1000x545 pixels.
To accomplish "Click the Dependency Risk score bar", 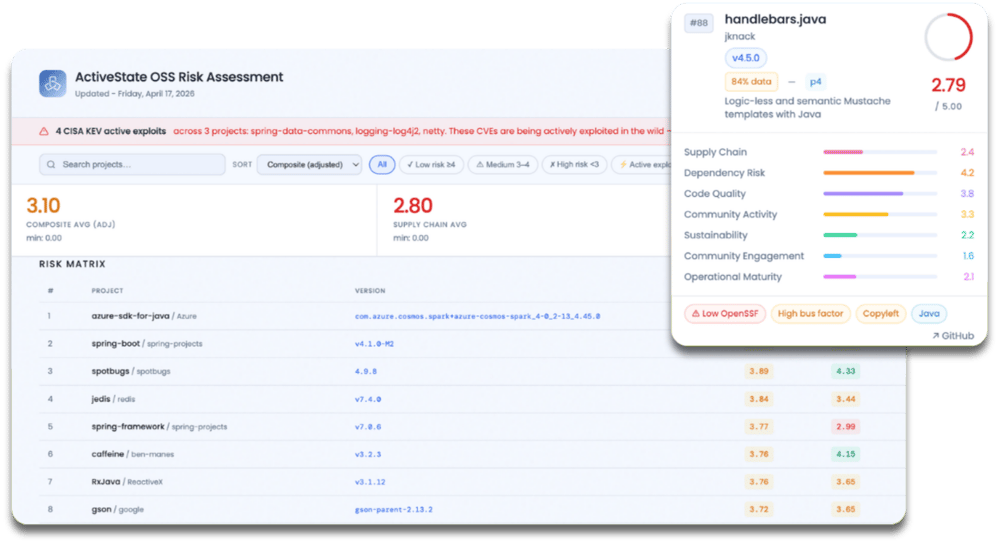I will click(x=879, y=173).
